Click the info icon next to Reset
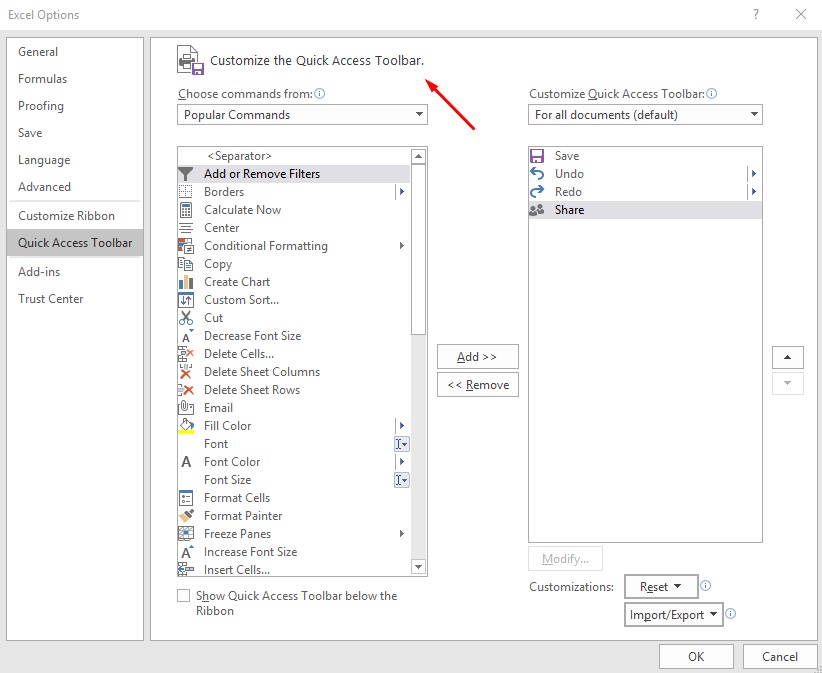 pos(706,585)
